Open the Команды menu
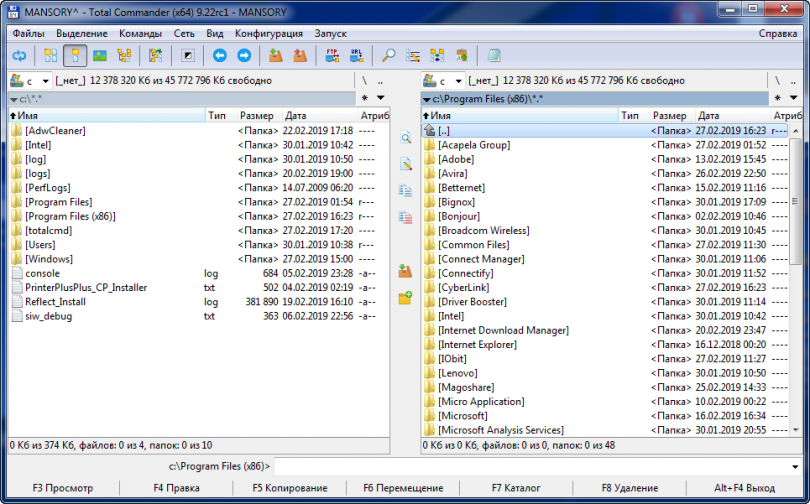Screen dimensions: 810x504 [141, 34]
